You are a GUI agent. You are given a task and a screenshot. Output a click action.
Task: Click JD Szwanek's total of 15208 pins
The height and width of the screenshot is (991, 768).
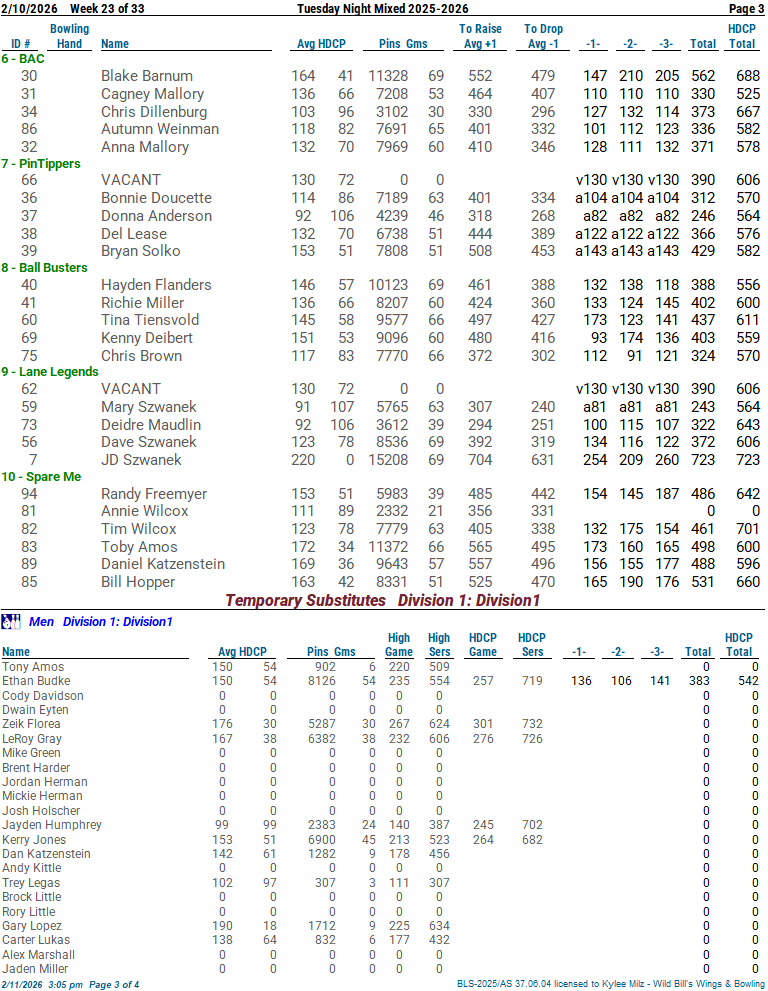(x=388, y=459)
